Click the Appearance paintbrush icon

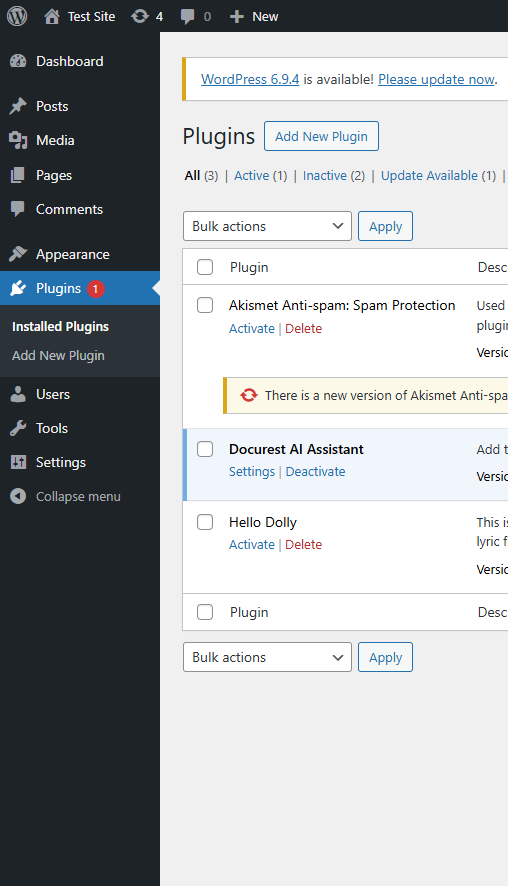tap(18, 254)
